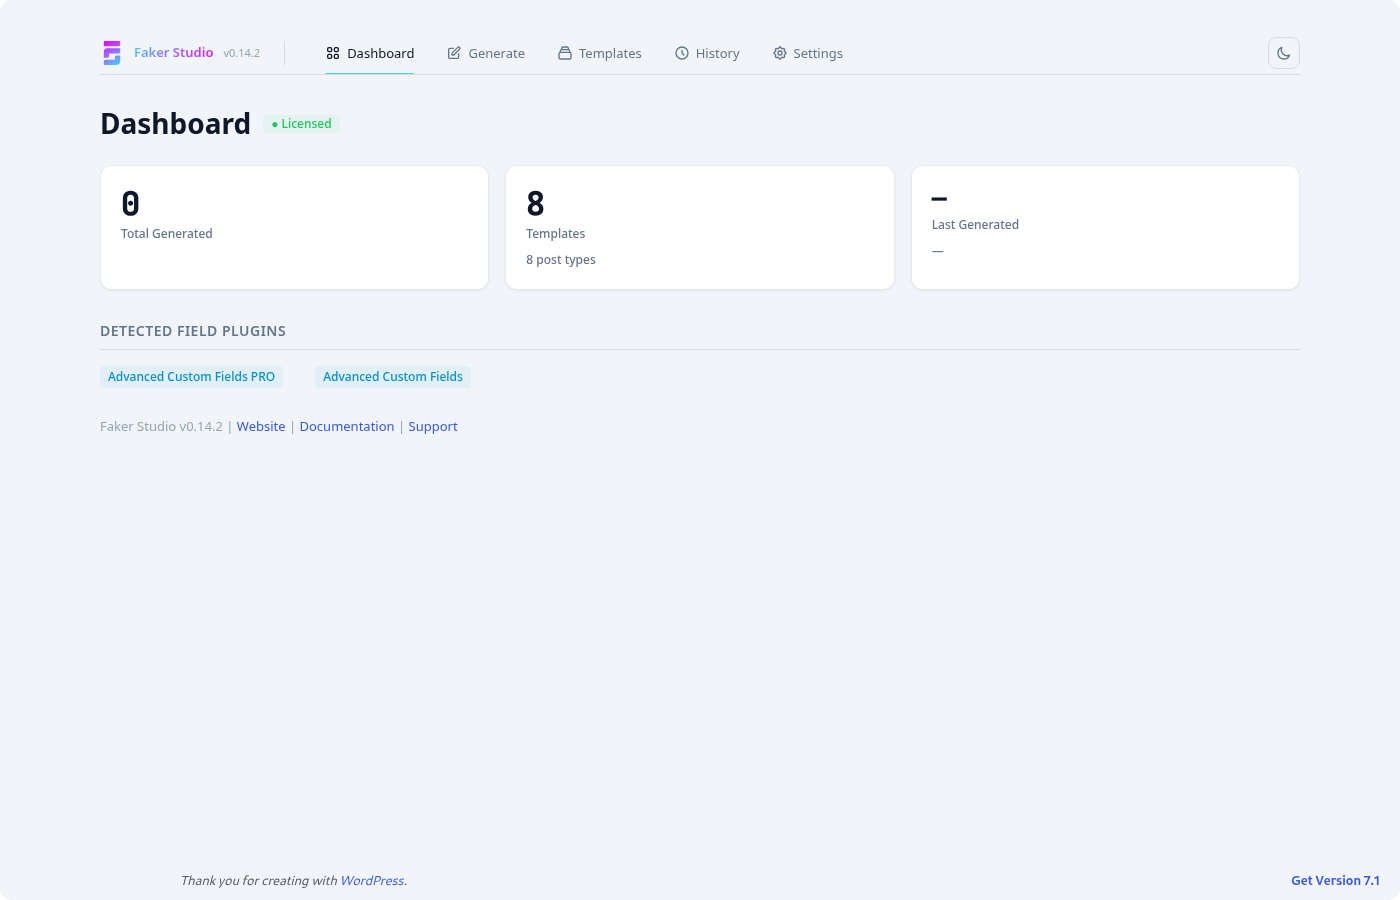
Task: Select the Total Generated stat card
Action: click(295, 228)
